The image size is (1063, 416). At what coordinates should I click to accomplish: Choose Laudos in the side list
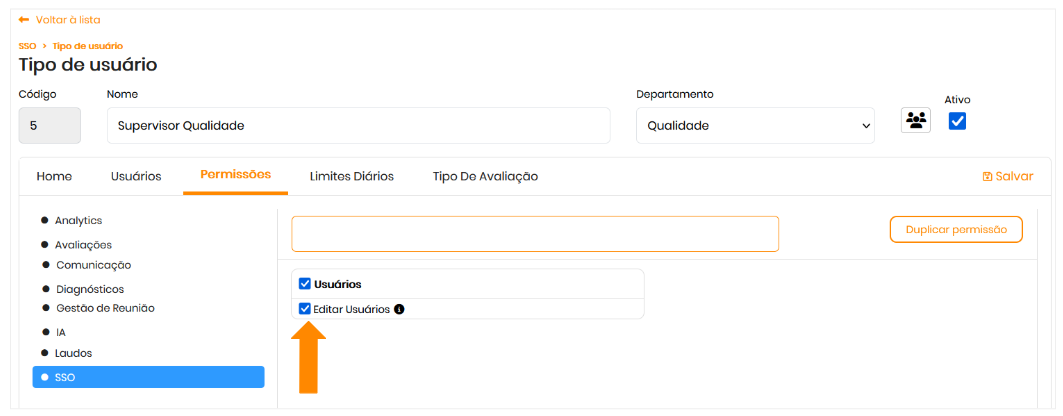pos(73,353)
